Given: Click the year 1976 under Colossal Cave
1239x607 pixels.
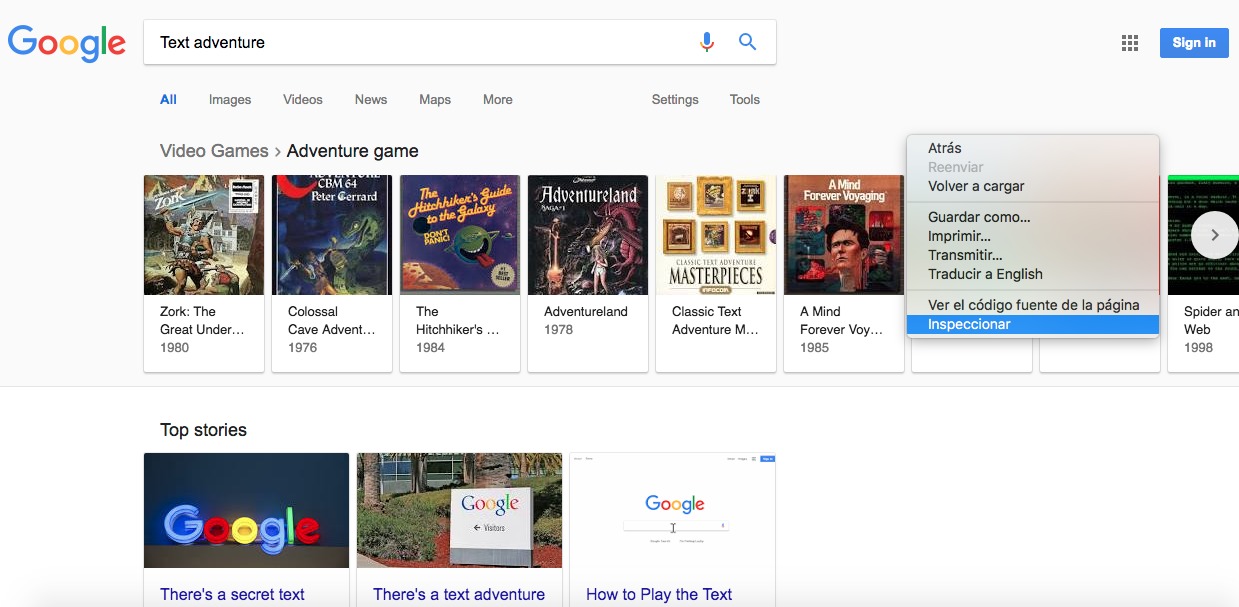Looking at the screenshot, I should (303, 348).
